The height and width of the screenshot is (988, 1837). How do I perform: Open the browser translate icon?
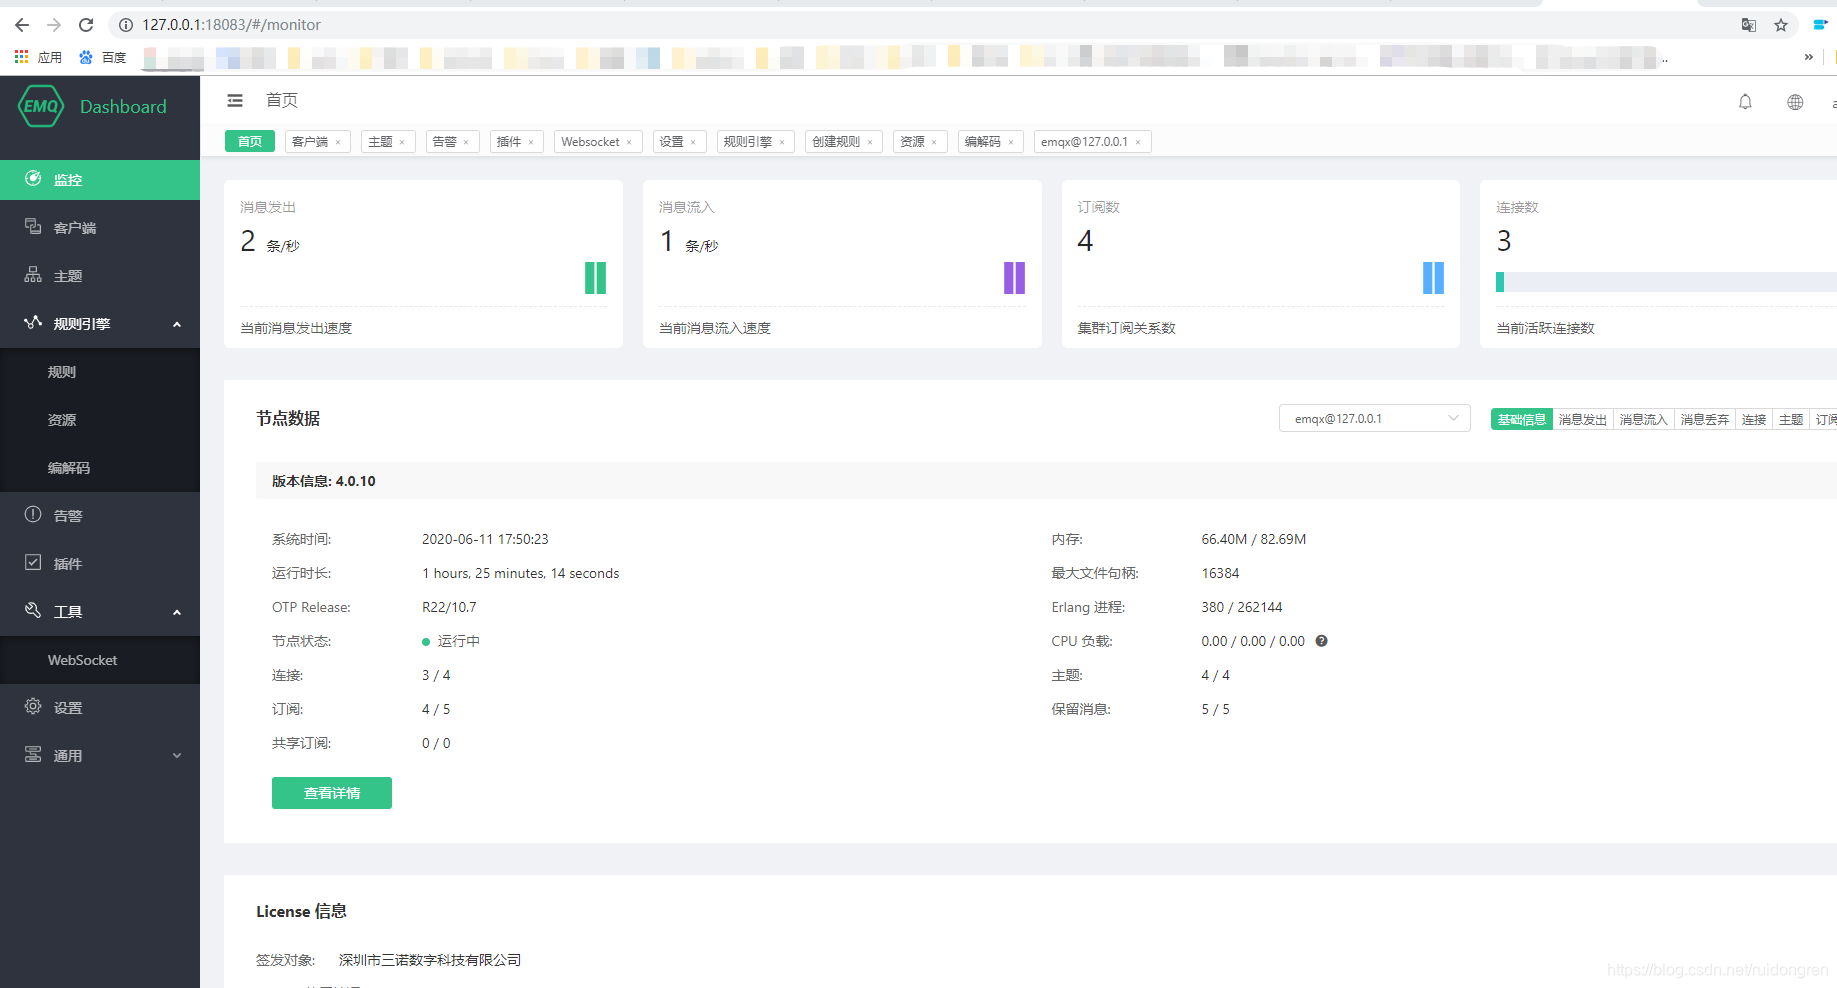pyautogui.click(x=1749, y=25)
